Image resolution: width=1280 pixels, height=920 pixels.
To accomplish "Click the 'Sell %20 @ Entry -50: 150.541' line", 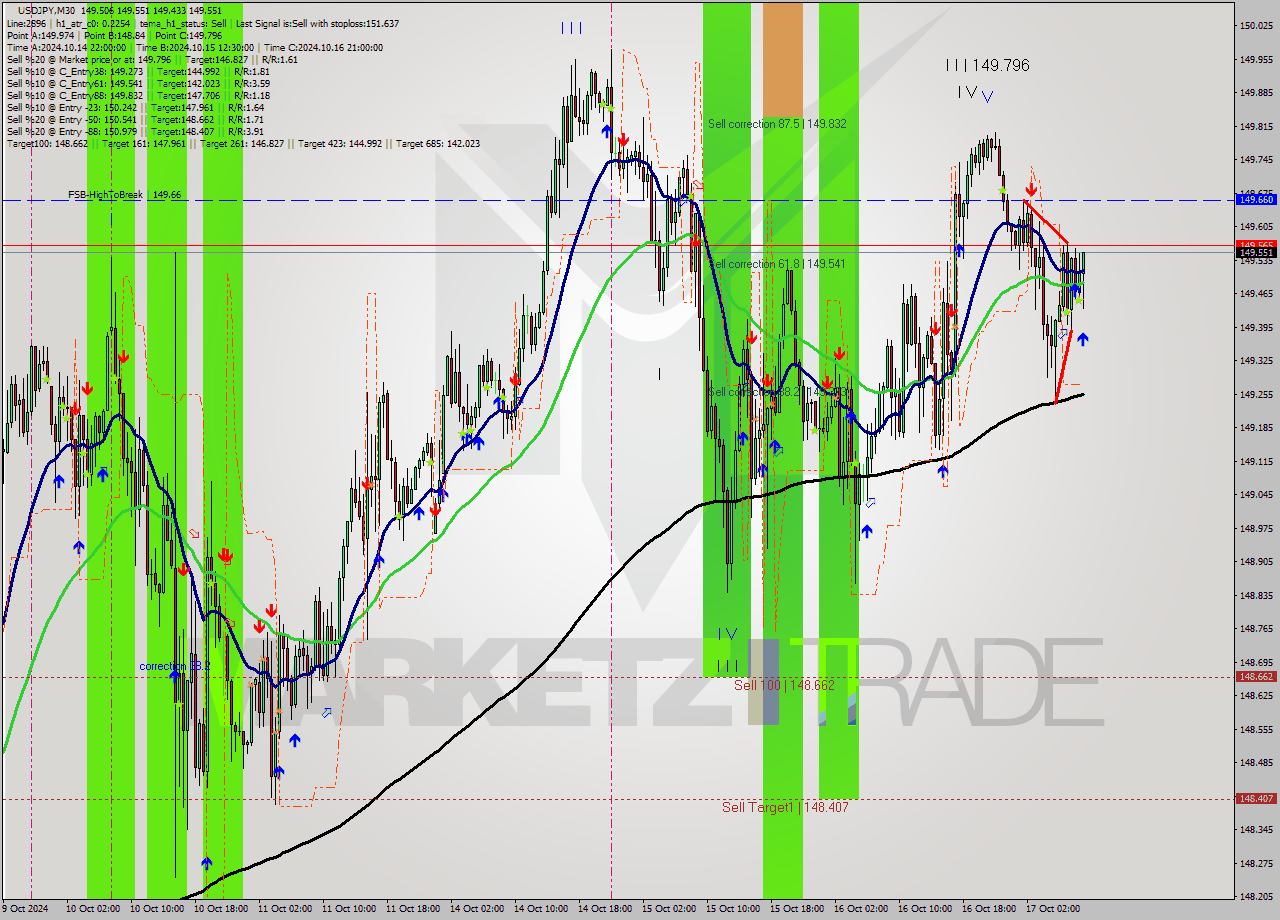I will point(135,120).
